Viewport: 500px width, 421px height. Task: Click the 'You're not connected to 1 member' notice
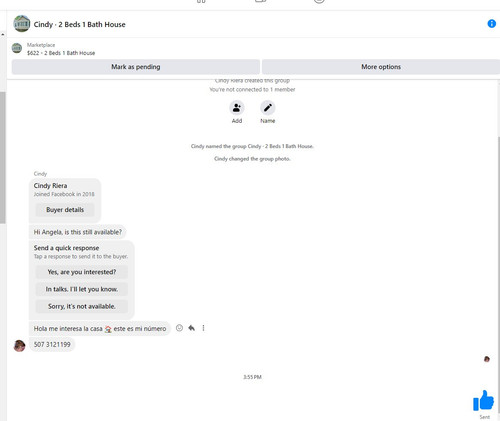coord(252,89)
